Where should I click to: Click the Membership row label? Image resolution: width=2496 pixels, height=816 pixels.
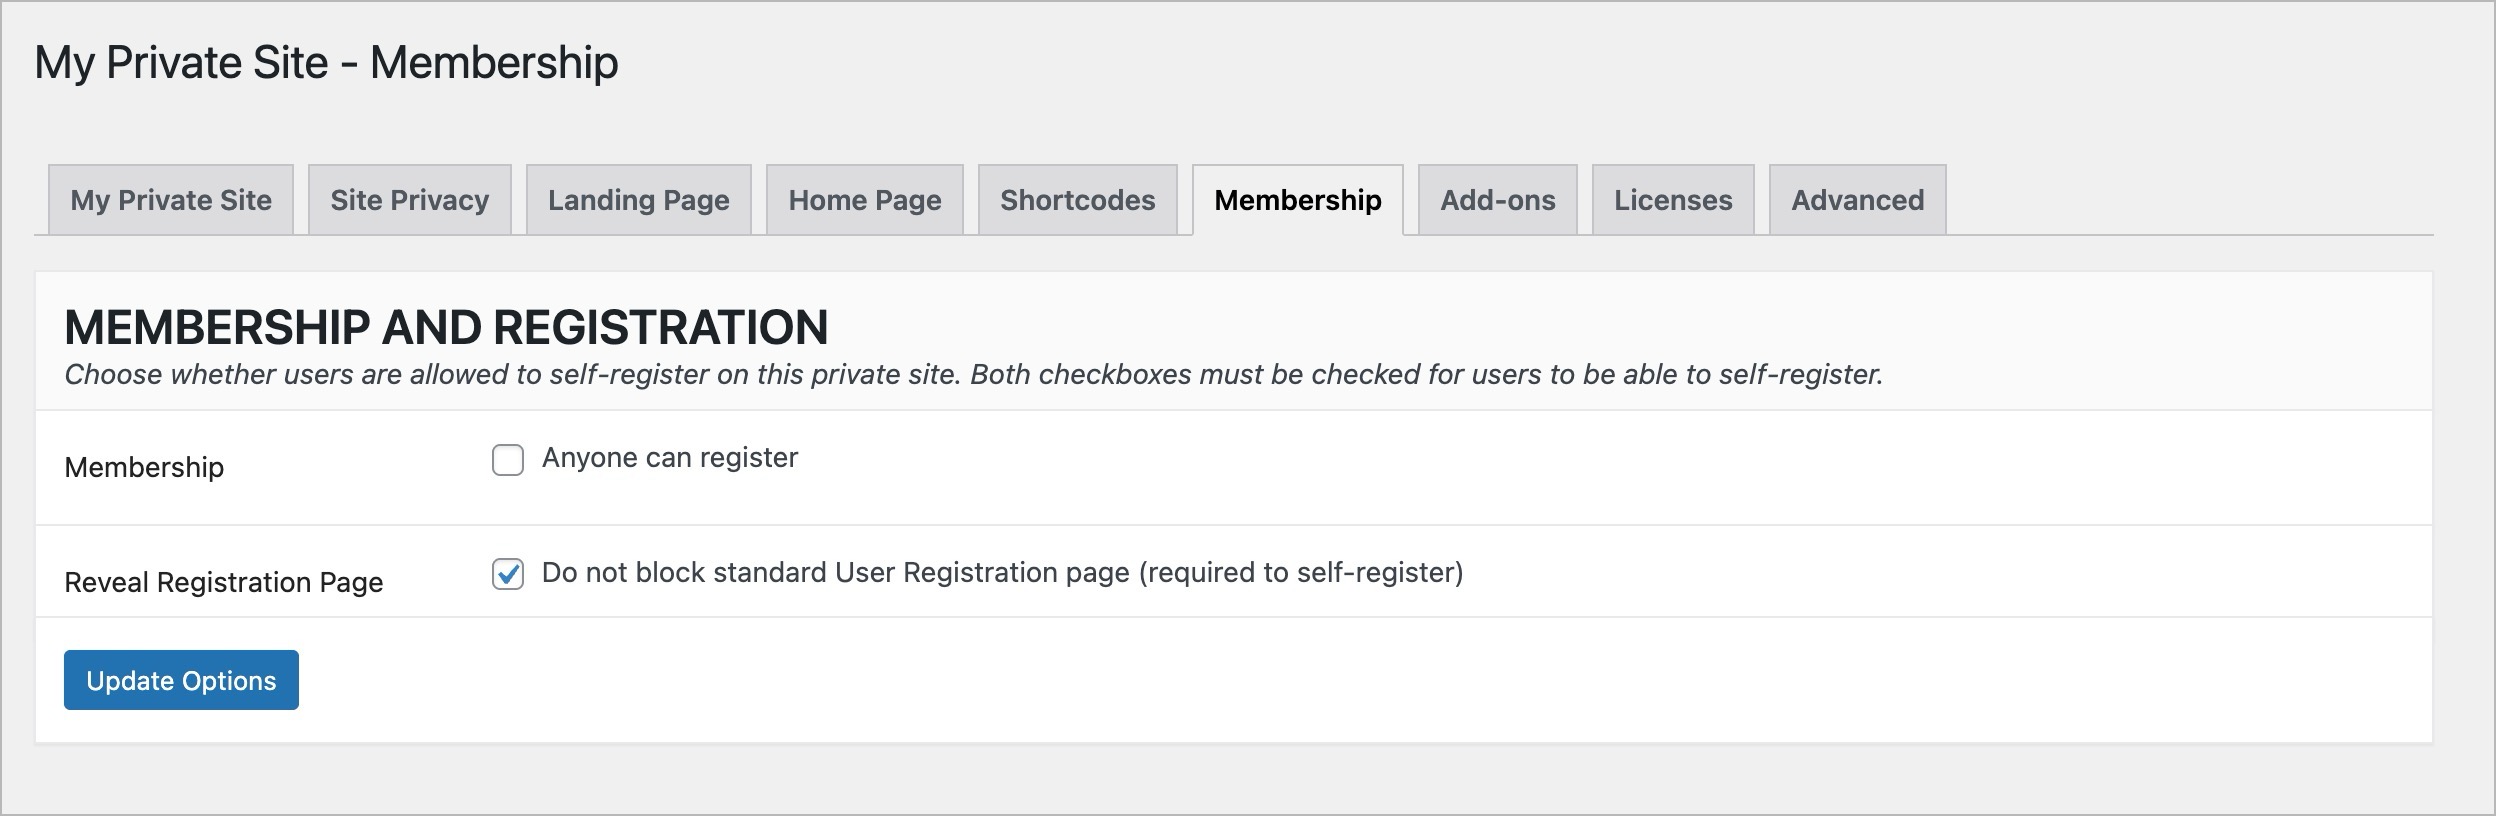144,467
